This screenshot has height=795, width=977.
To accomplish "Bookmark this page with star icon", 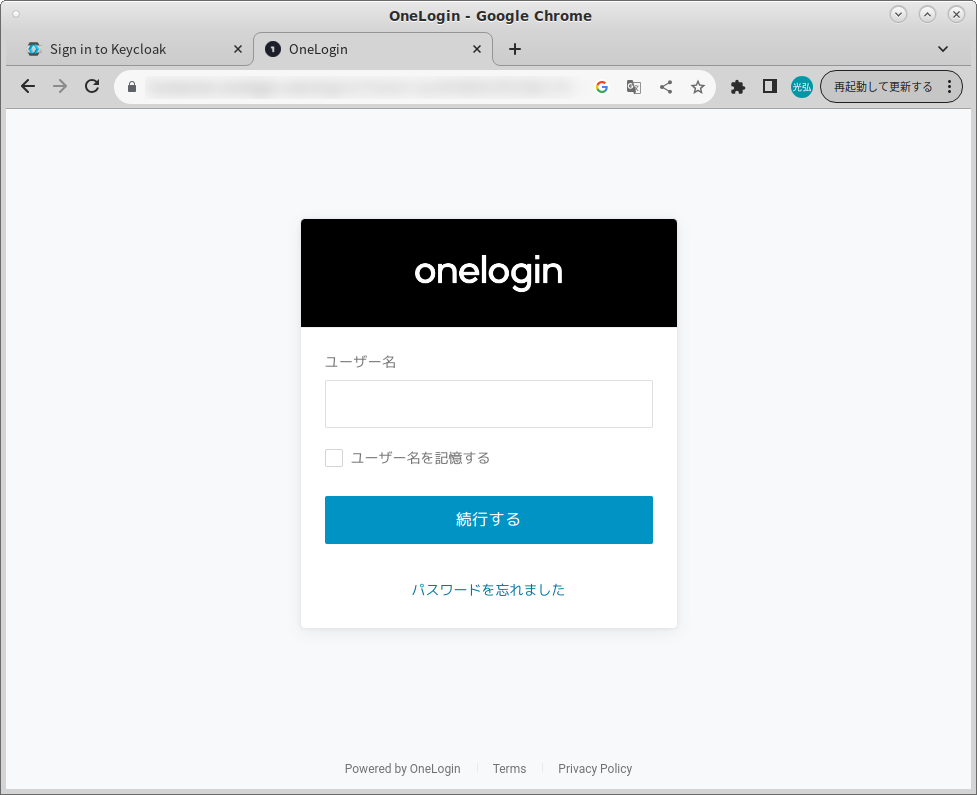I will (698, 87).
